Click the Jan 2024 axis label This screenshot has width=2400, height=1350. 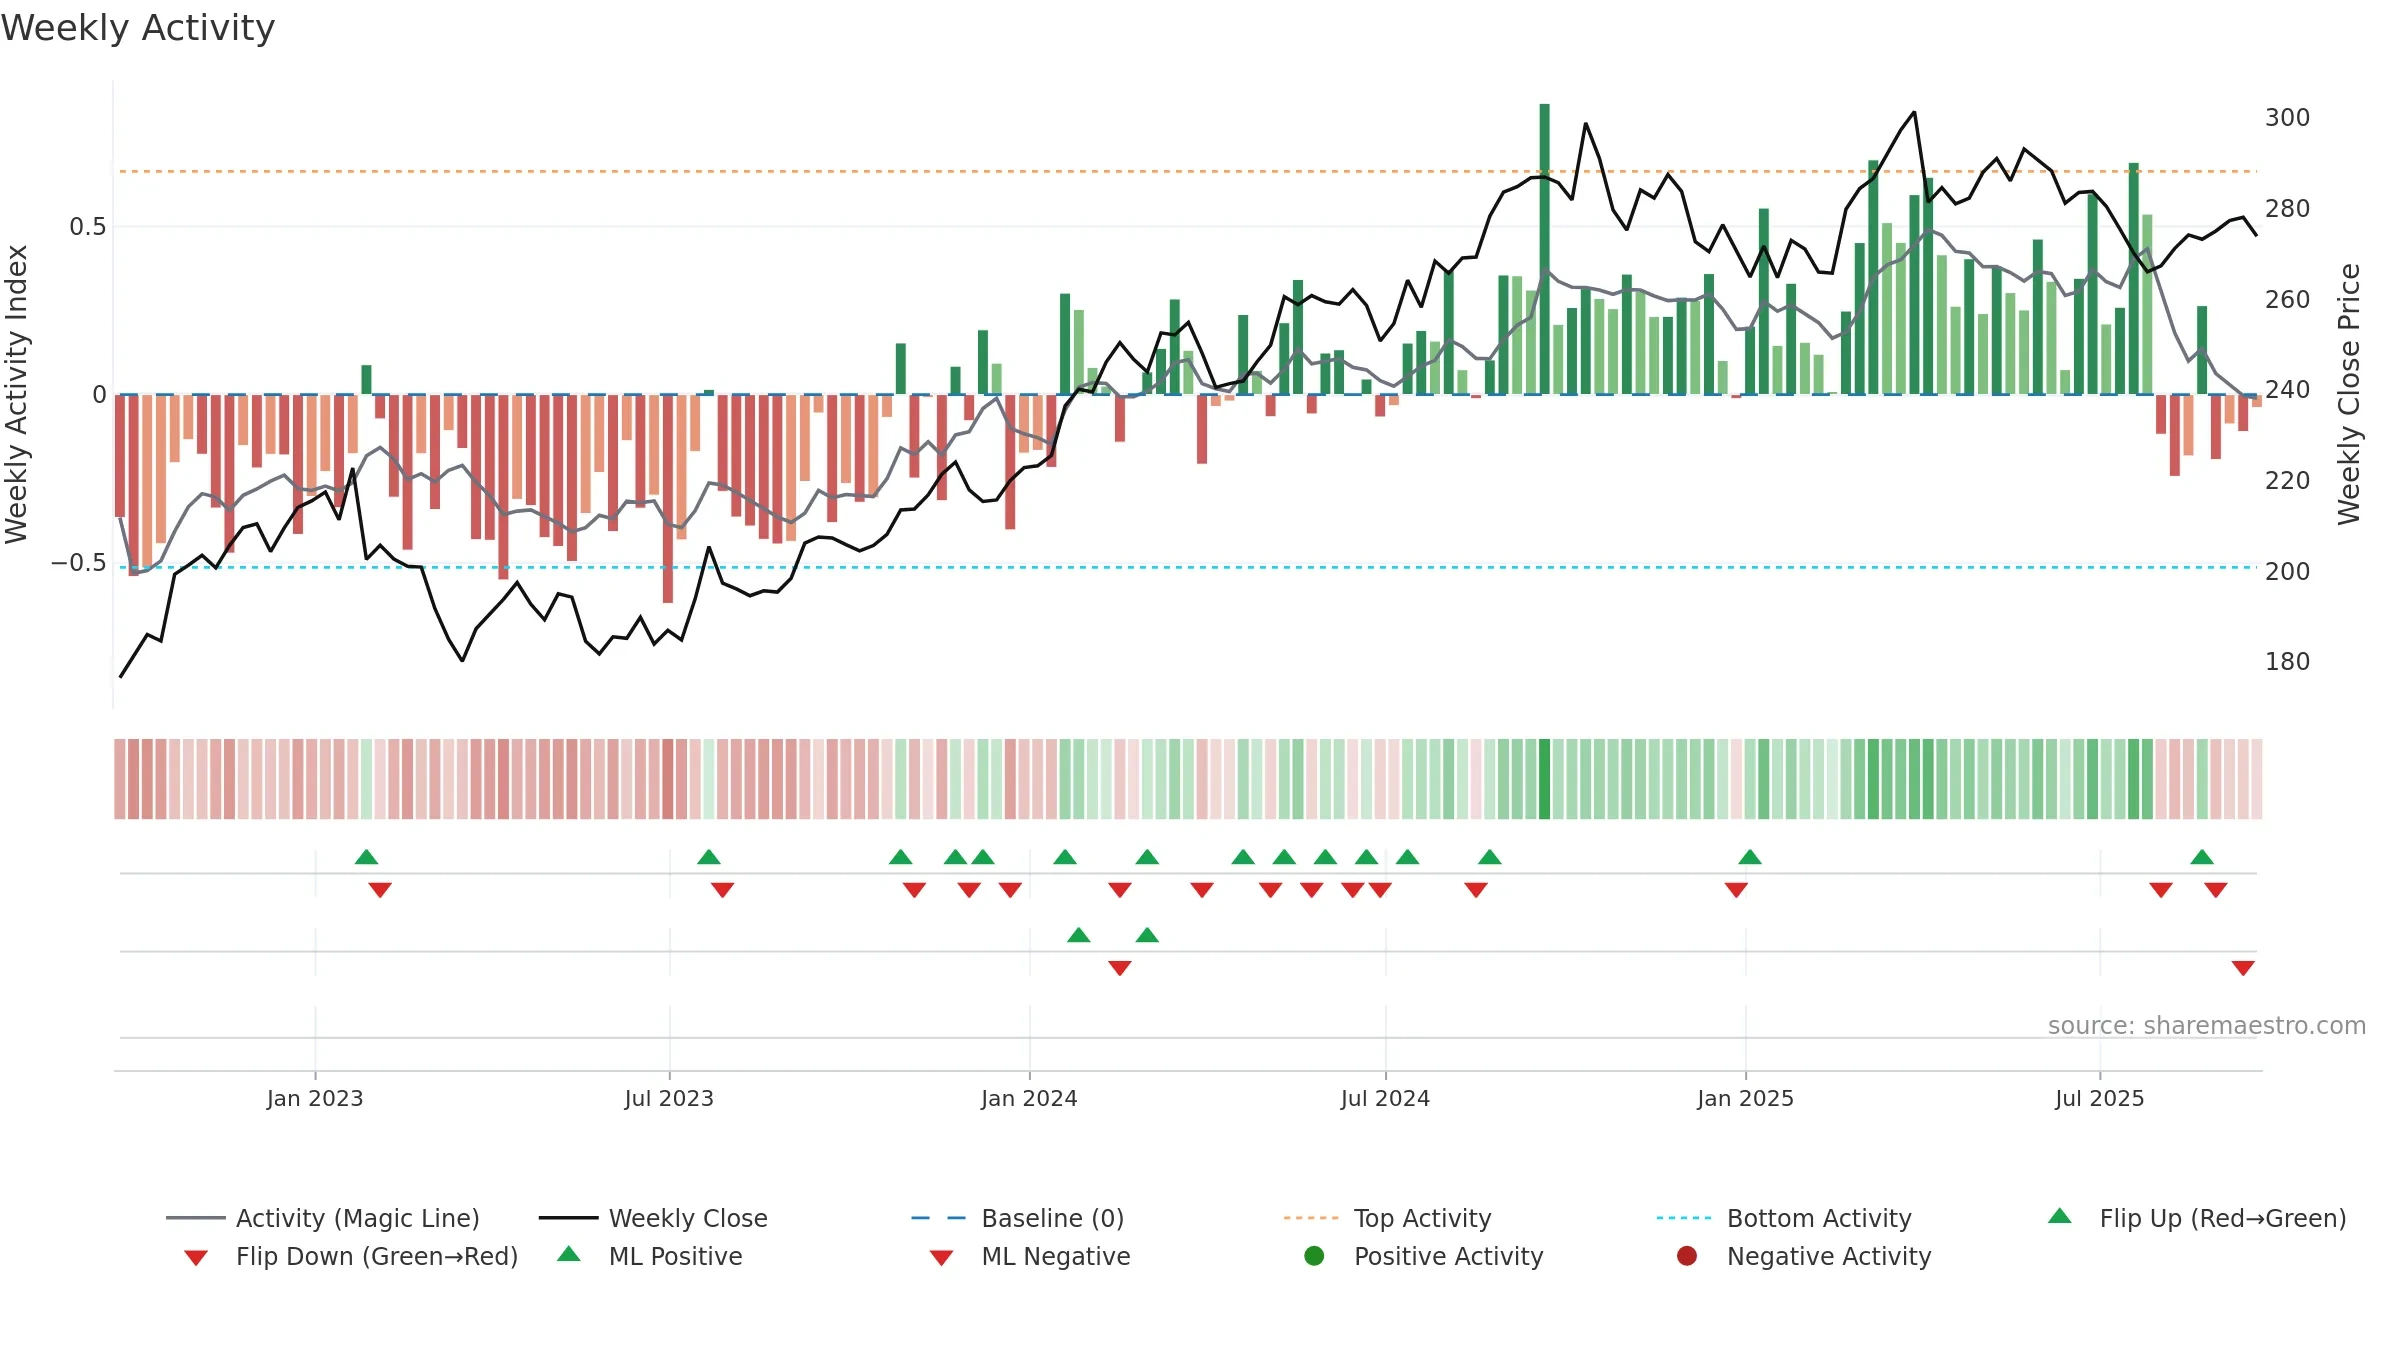coord(1029,1098)
